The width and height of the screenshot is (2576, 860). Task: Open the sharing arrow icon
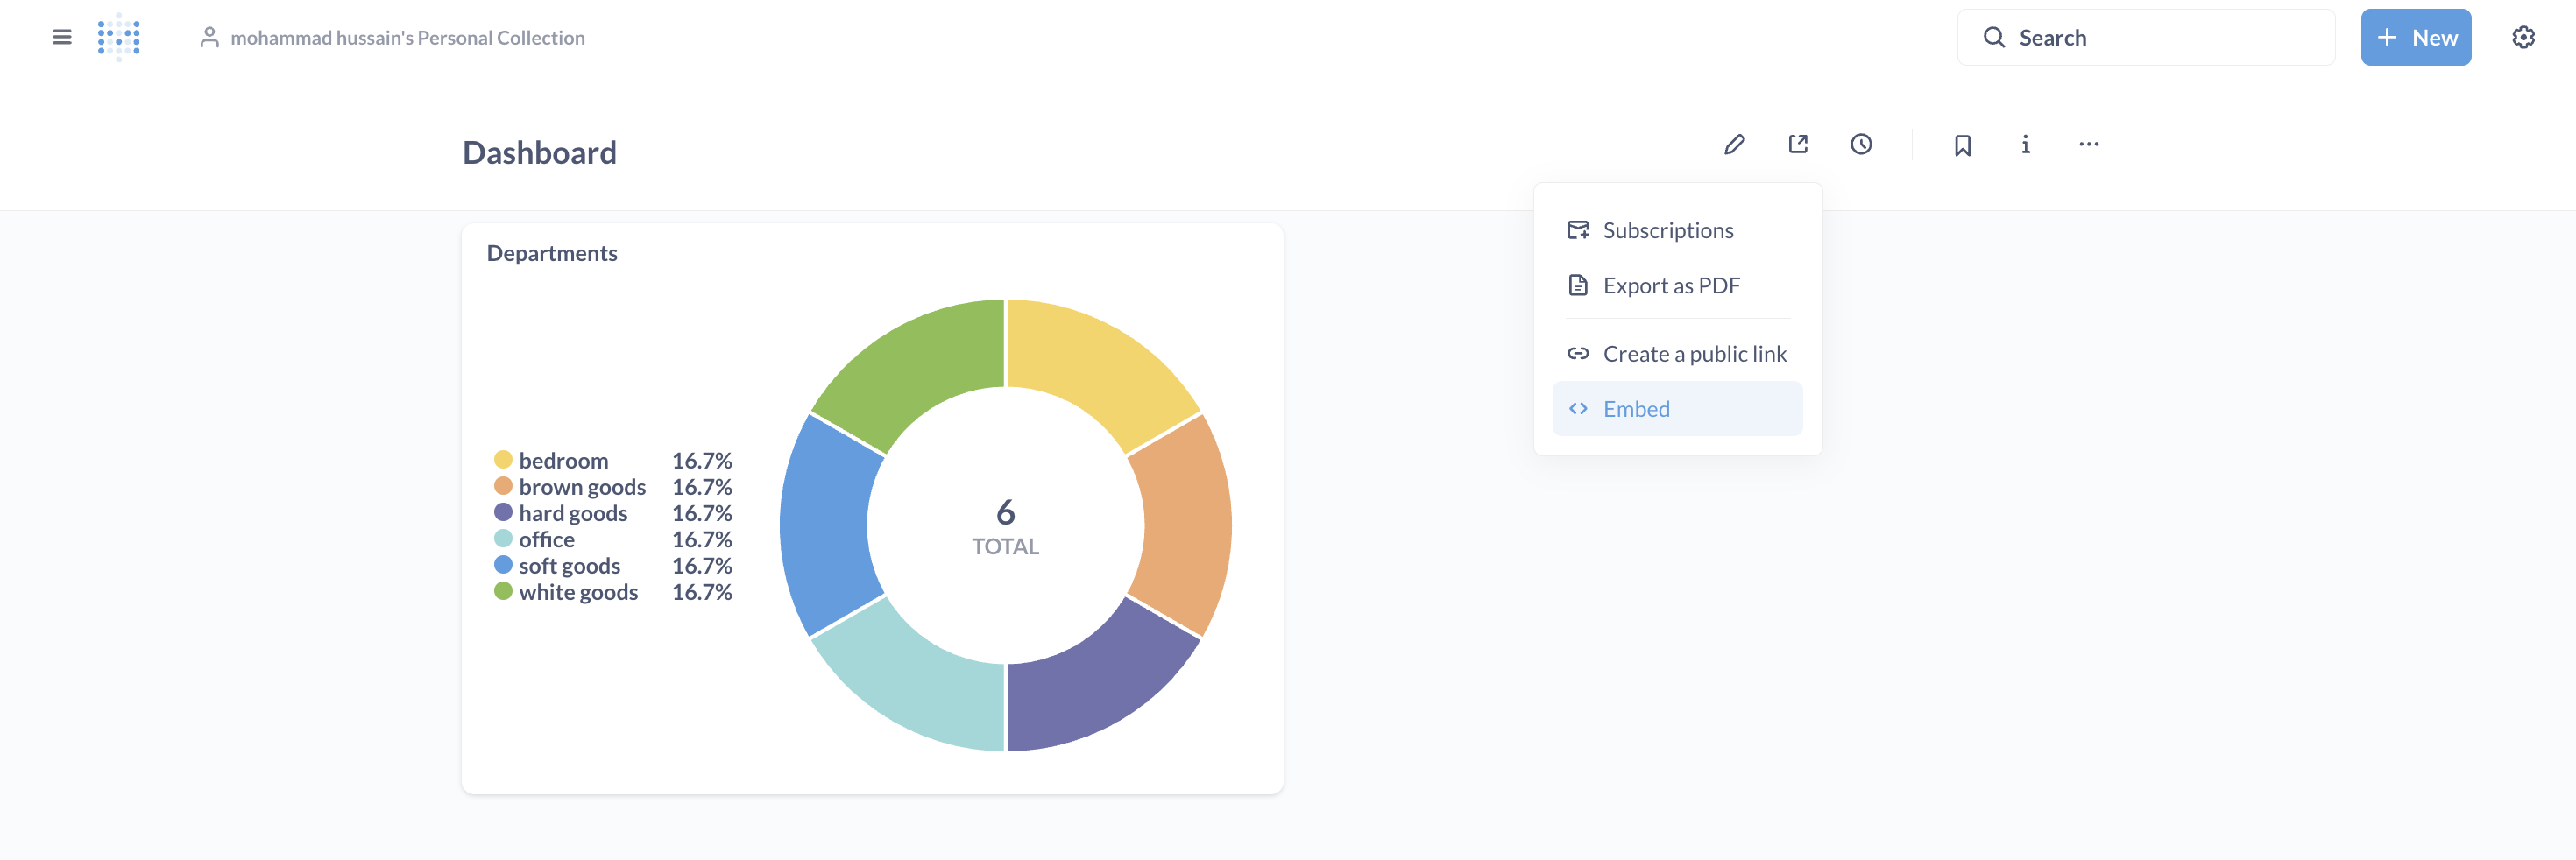click(x=1797, y=145)
